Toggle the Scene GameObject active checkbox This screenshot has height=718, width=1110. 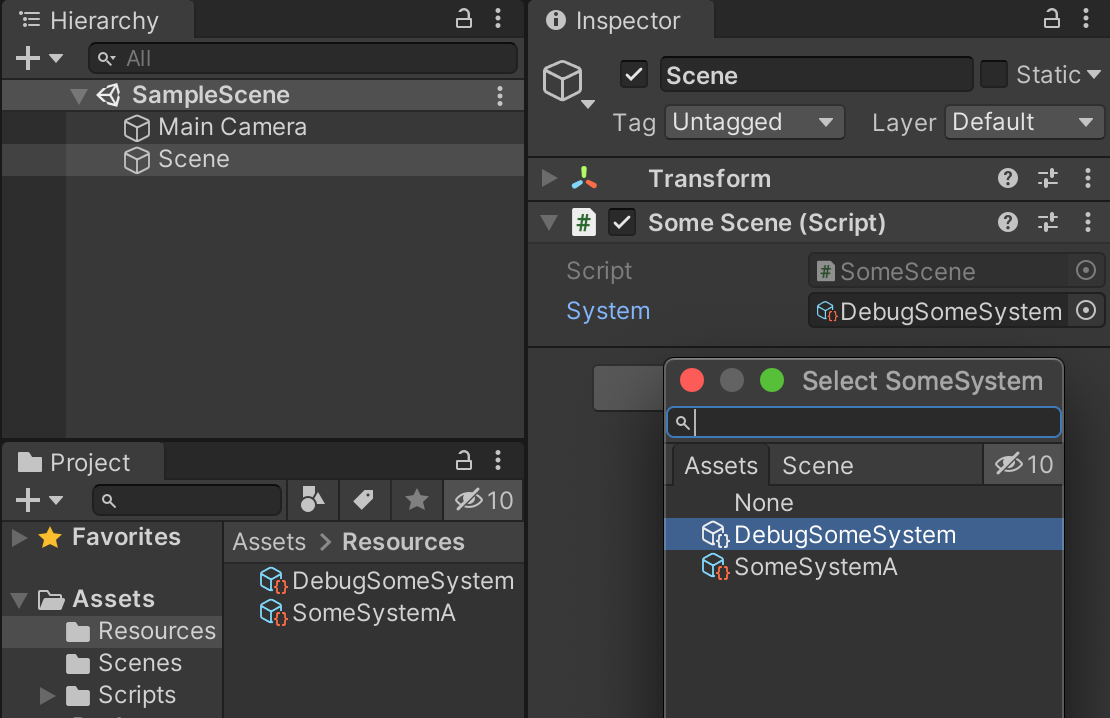633,74
